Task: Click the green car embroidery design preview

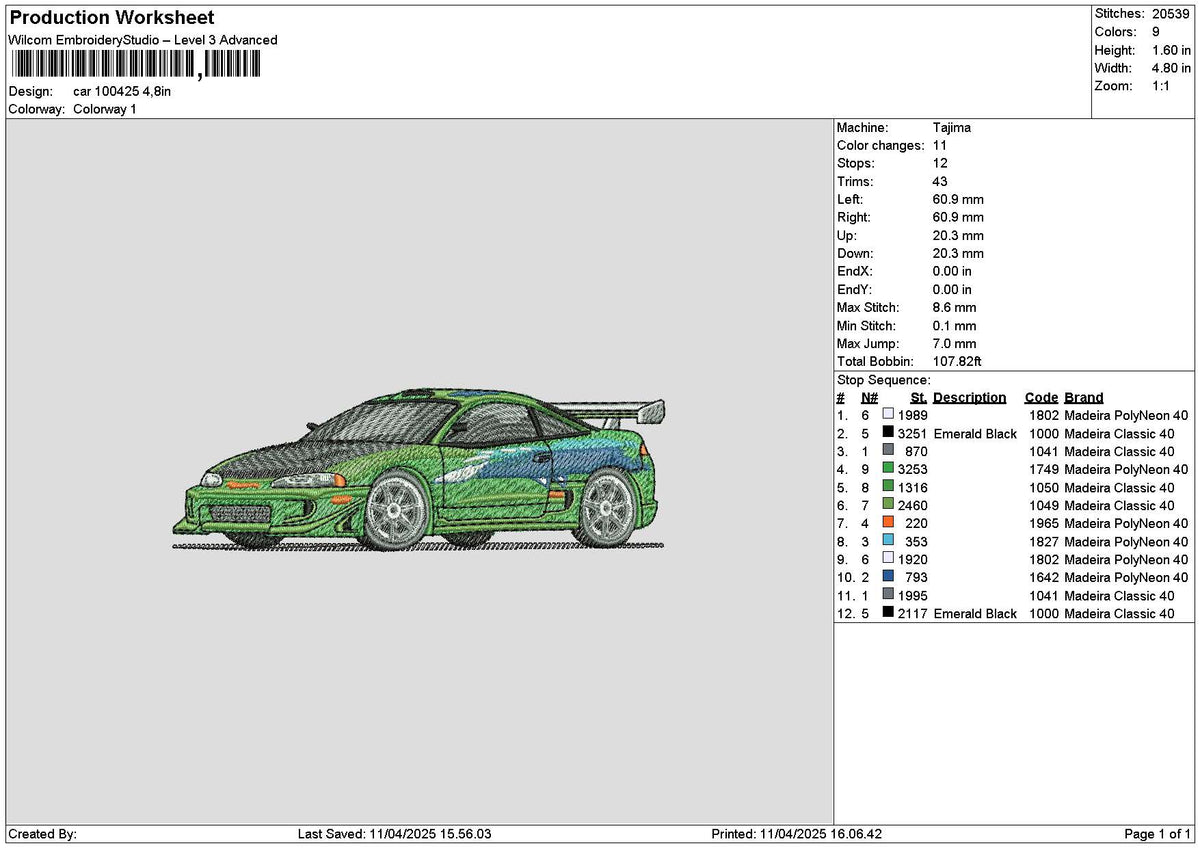Action: coord(420,470)
